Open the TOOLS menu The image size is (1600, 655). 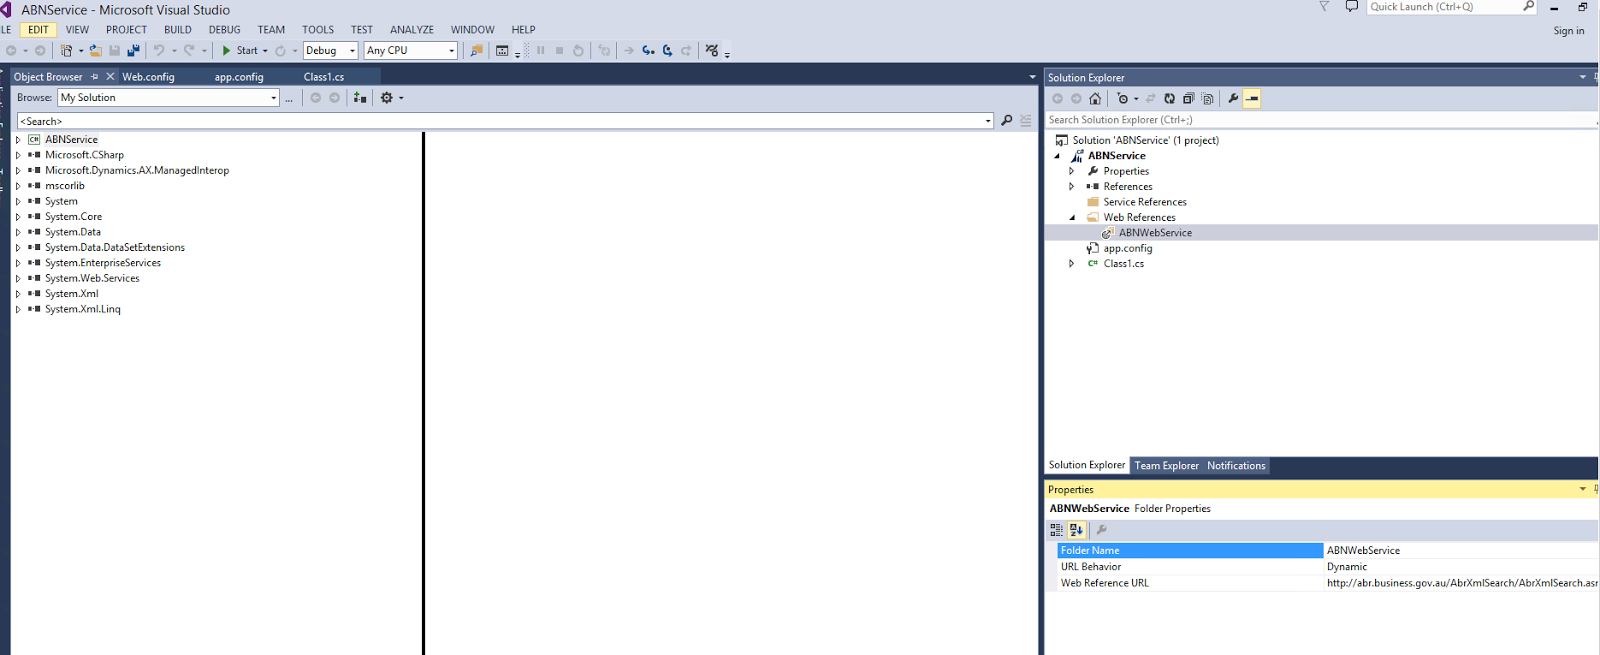(318, 30)
